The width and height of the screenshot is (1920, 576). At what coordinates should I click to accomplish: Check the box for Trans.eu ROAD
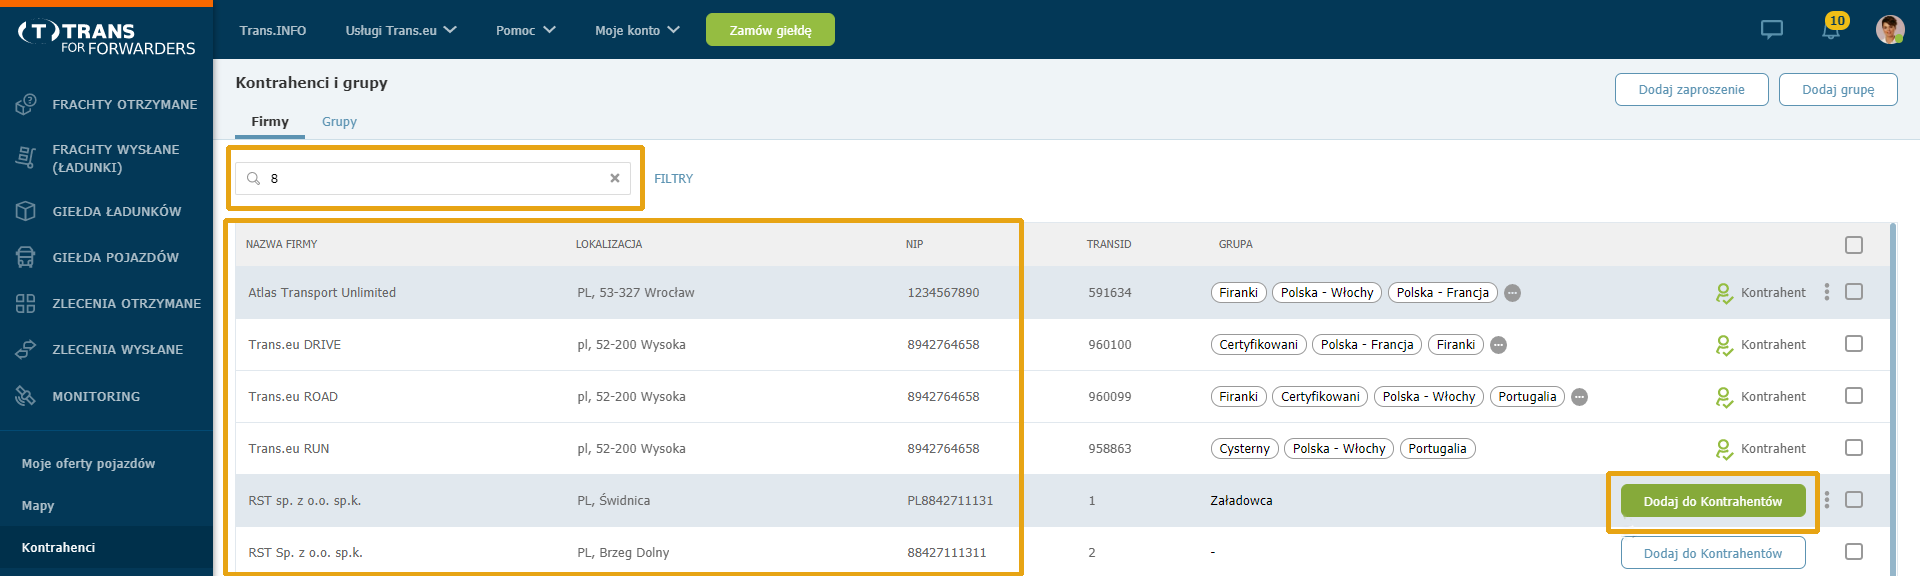click(1854, 396)
